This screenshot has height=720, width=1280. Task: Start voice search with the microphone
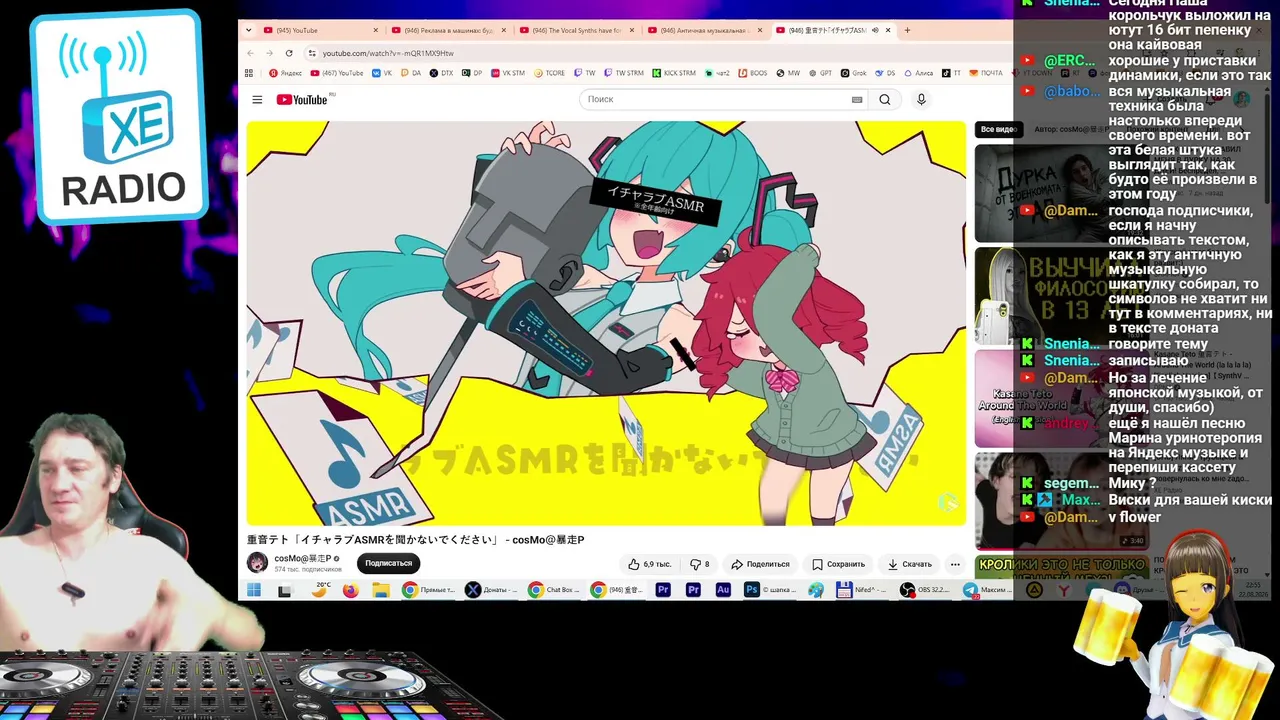tap(921, 100)
